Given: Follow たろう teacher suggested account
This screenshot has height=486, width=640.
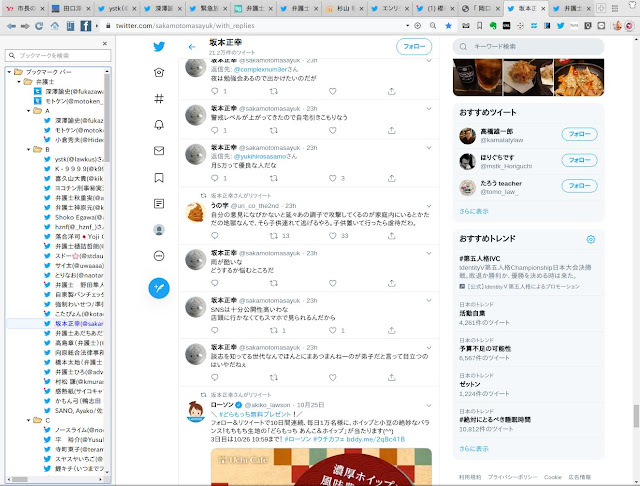Looking at the screenshot, I should point(579,186).
